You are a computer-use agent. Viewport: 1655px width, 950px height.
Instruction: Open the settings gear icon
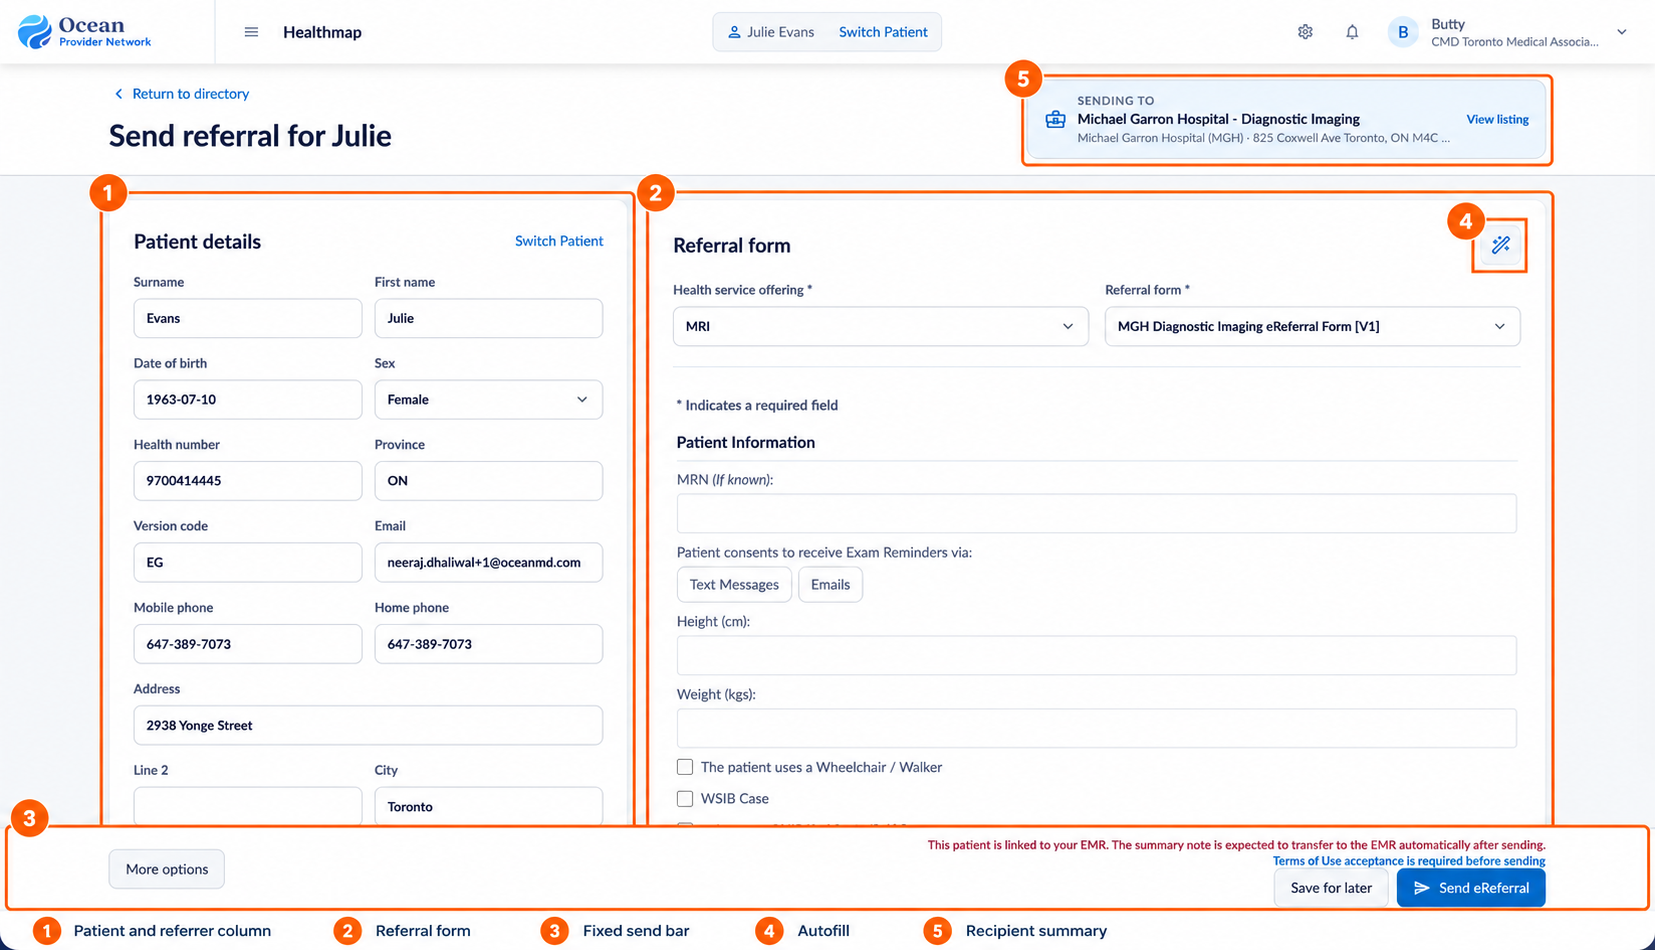(x=1305, y=32)
